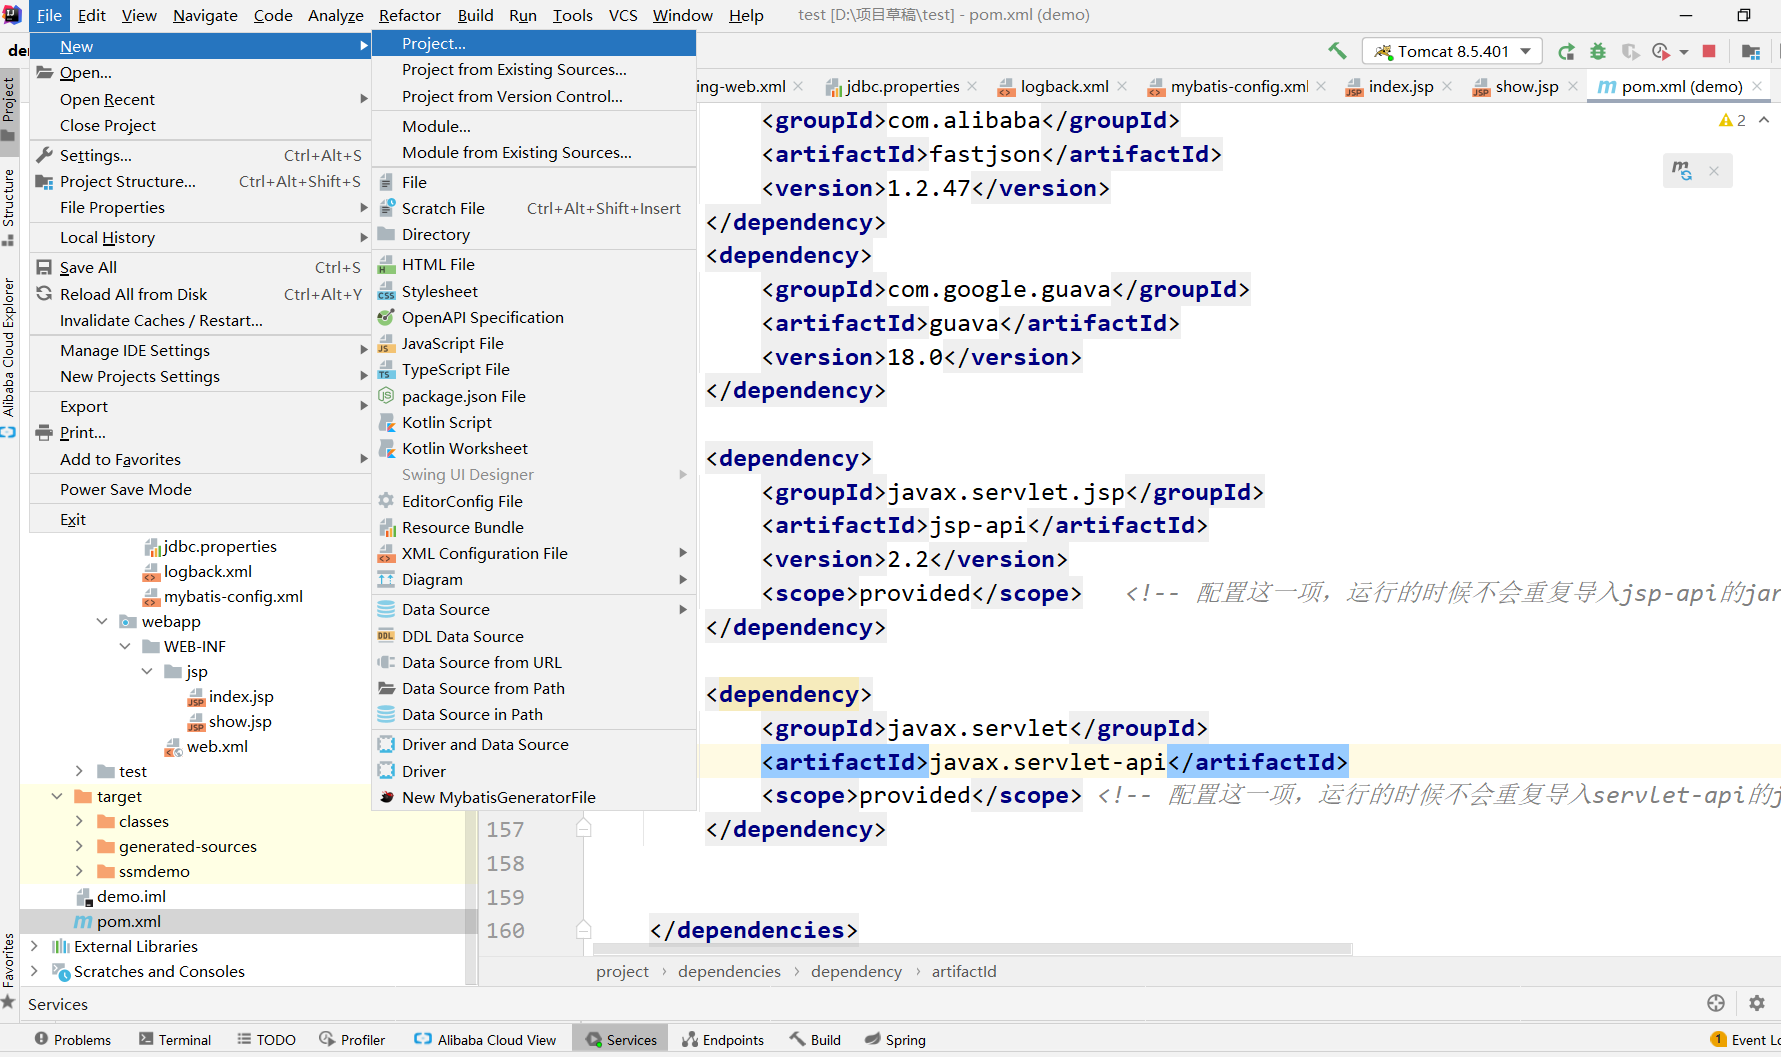The width and height of the screenshot is (1781, 1057).
Task: Click the profiler run icon in toolbar
Action: [x=1661, y=51]
